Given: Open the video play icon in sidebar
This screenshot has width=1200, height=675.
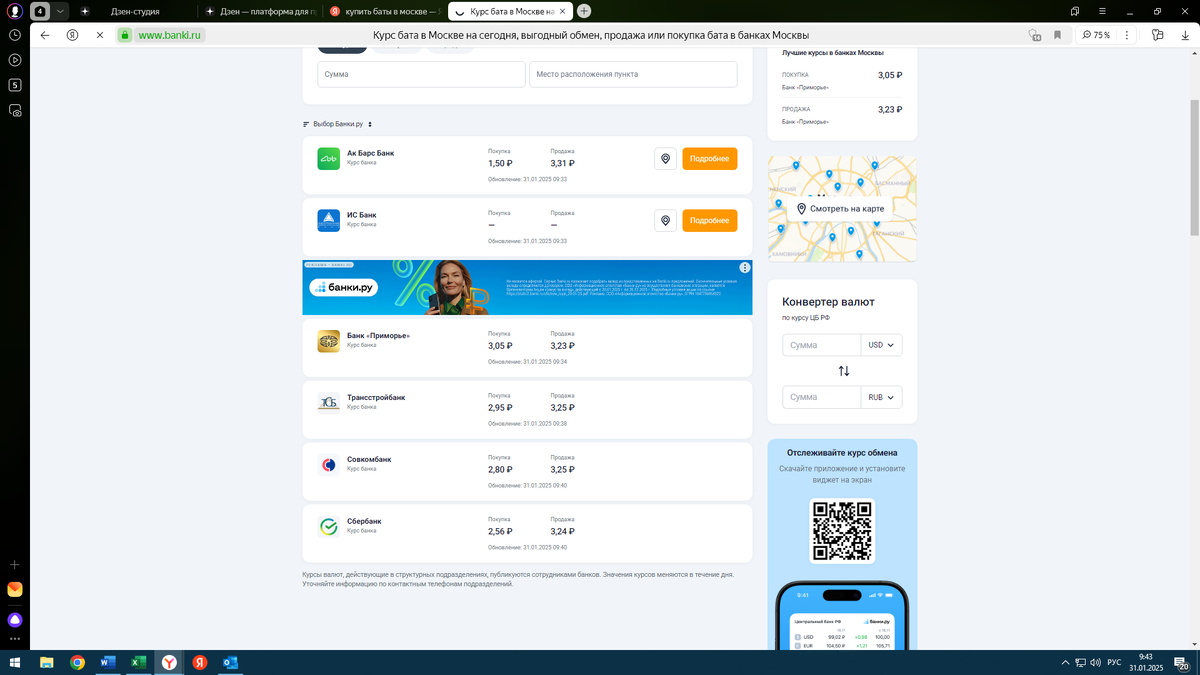Looking at the screenshot, I should point(15,60).
